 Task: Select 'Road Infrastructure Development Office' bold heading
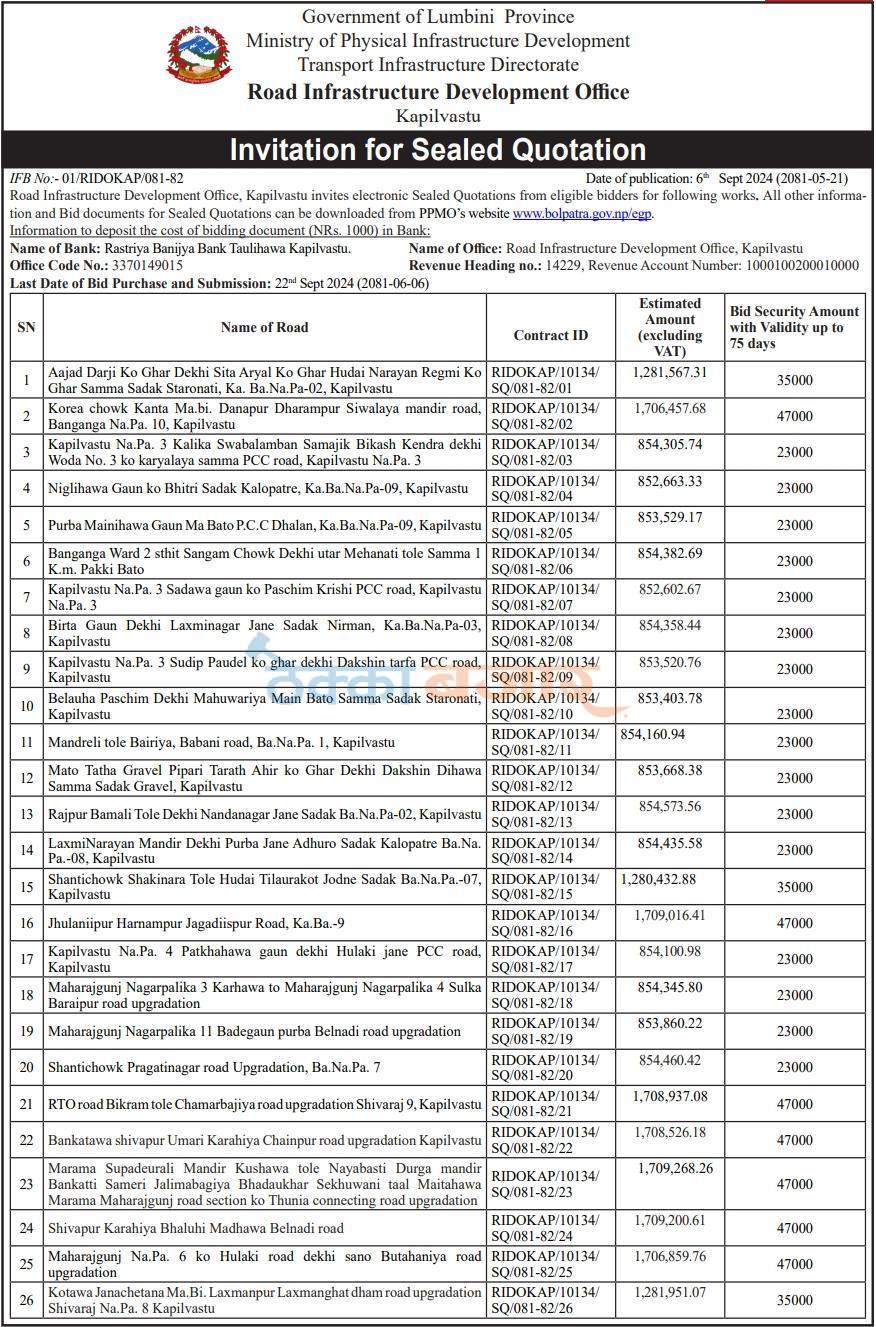coord(438,92)
